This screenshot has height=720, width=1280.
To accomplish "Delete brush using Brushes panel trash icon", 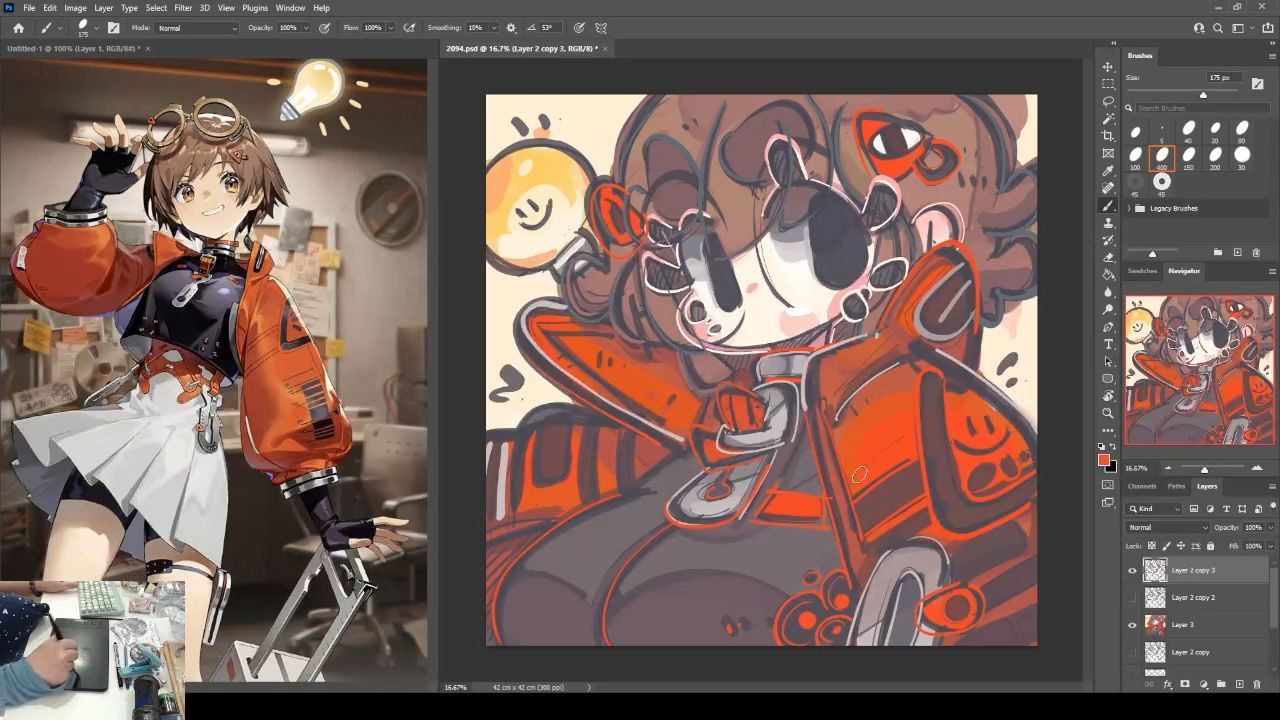I will click(1257, 252).
